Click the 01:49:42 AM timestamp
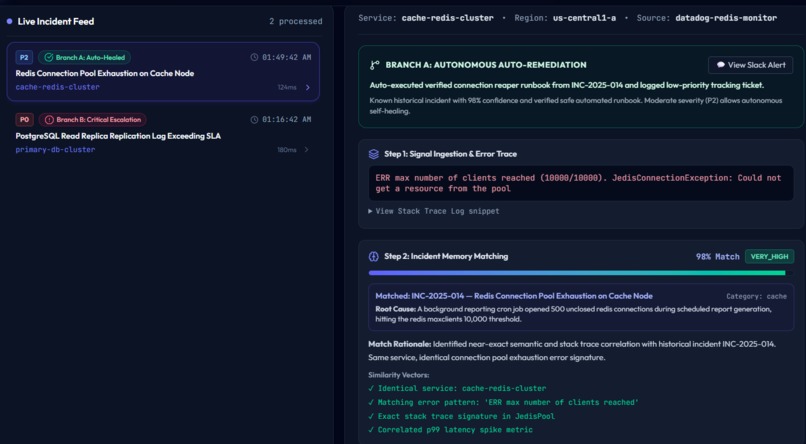 pos(286,58)
